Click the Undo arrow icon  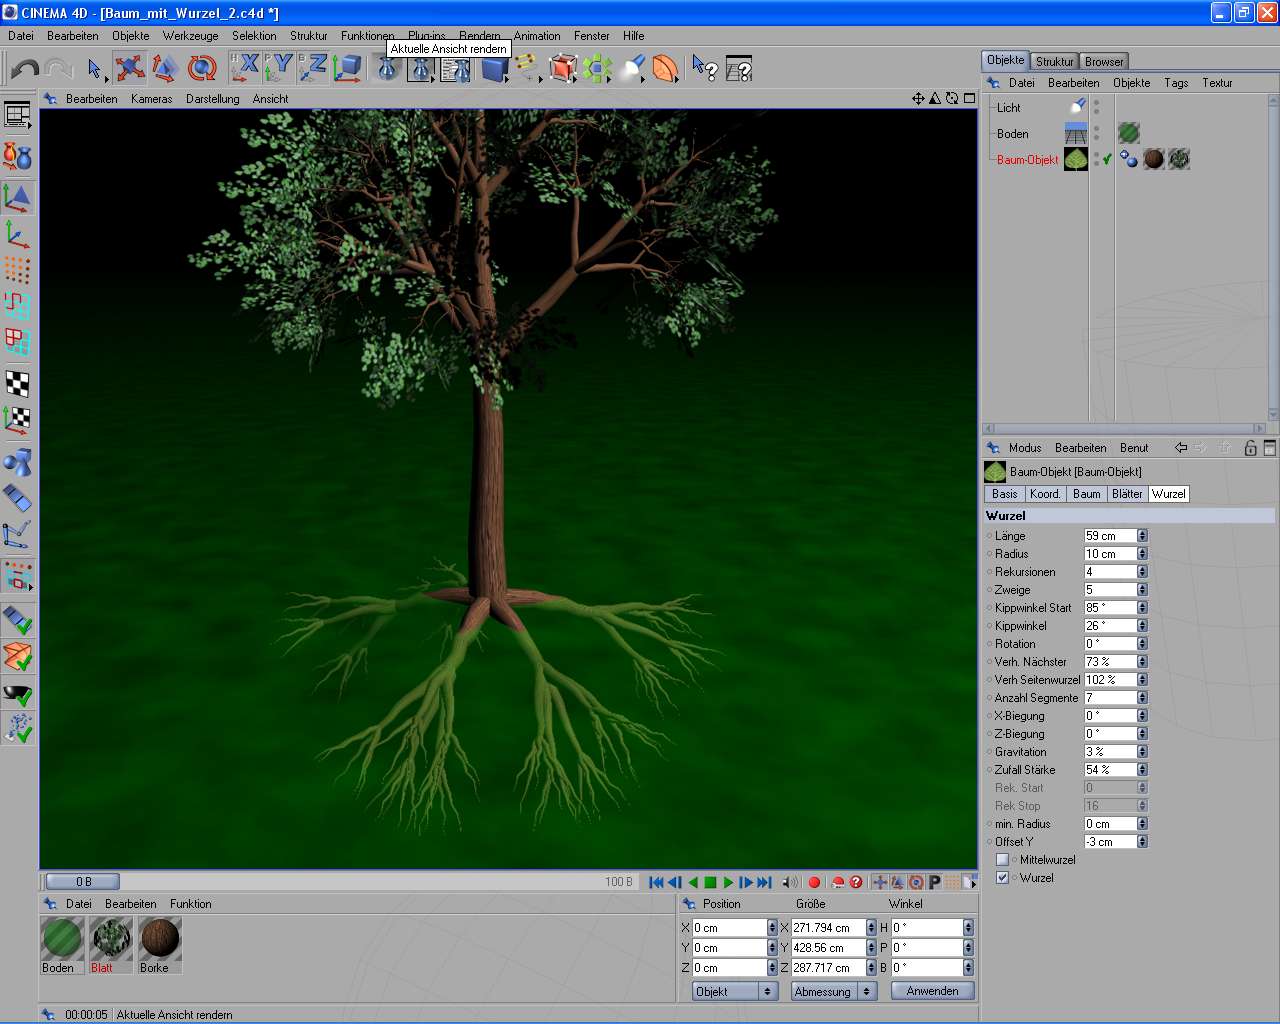(25, 68)
